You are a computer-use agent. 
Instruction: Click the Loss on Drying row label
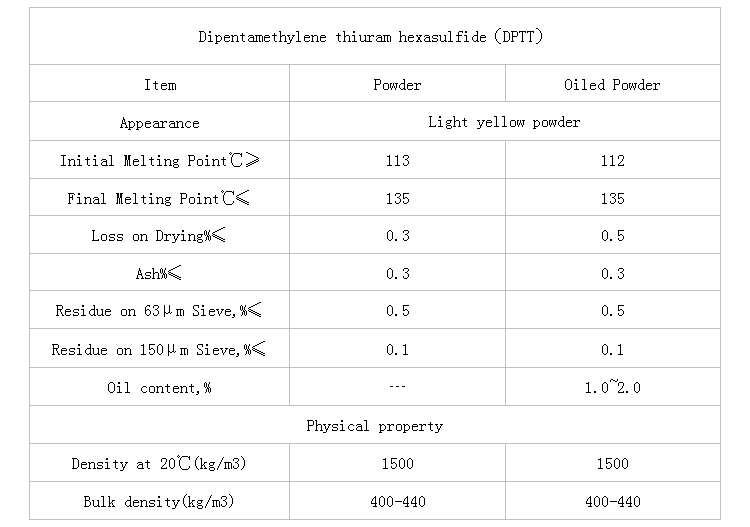point(160,236)
